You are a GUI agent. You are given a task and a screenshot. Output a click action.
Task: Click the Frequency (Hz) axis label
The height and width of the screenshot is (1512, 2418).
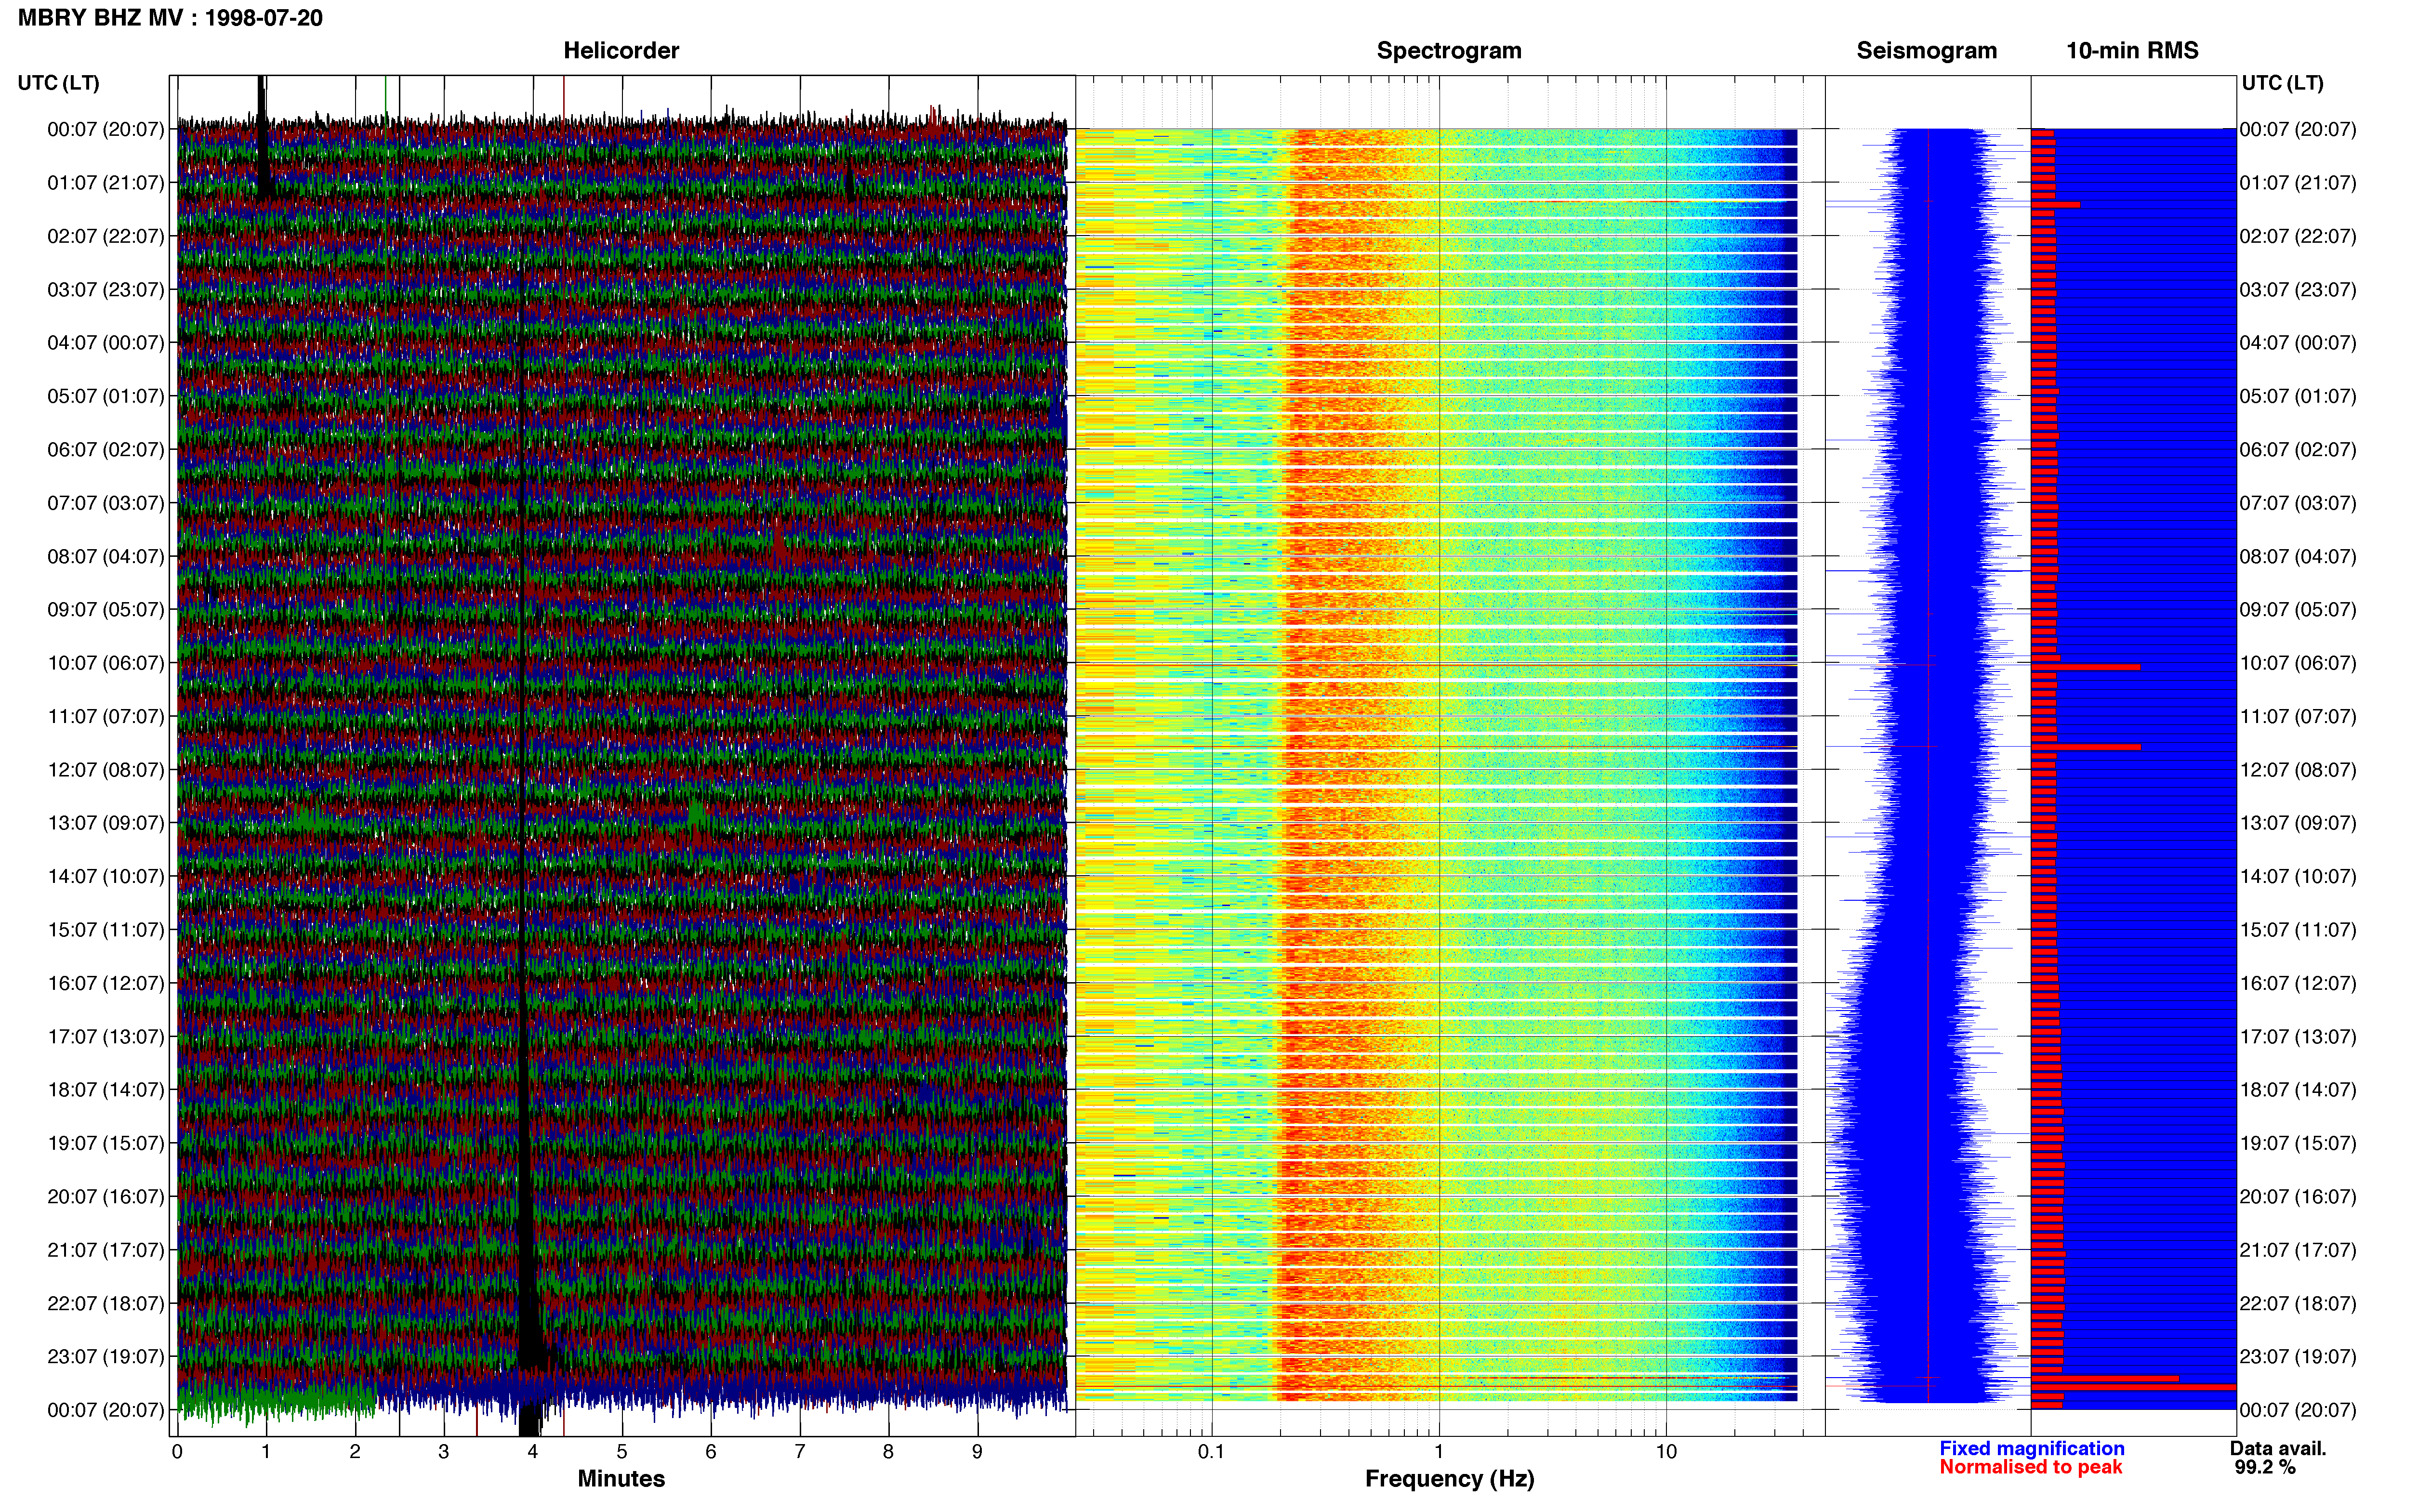point(1449,1479)
